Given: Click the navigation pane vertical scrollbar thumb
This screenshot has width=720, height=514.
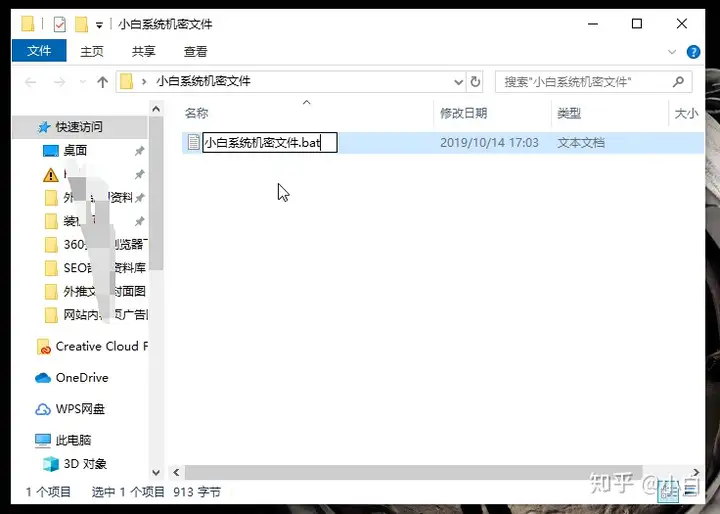Looking at the screenshot, I should (x=156, y=193).
